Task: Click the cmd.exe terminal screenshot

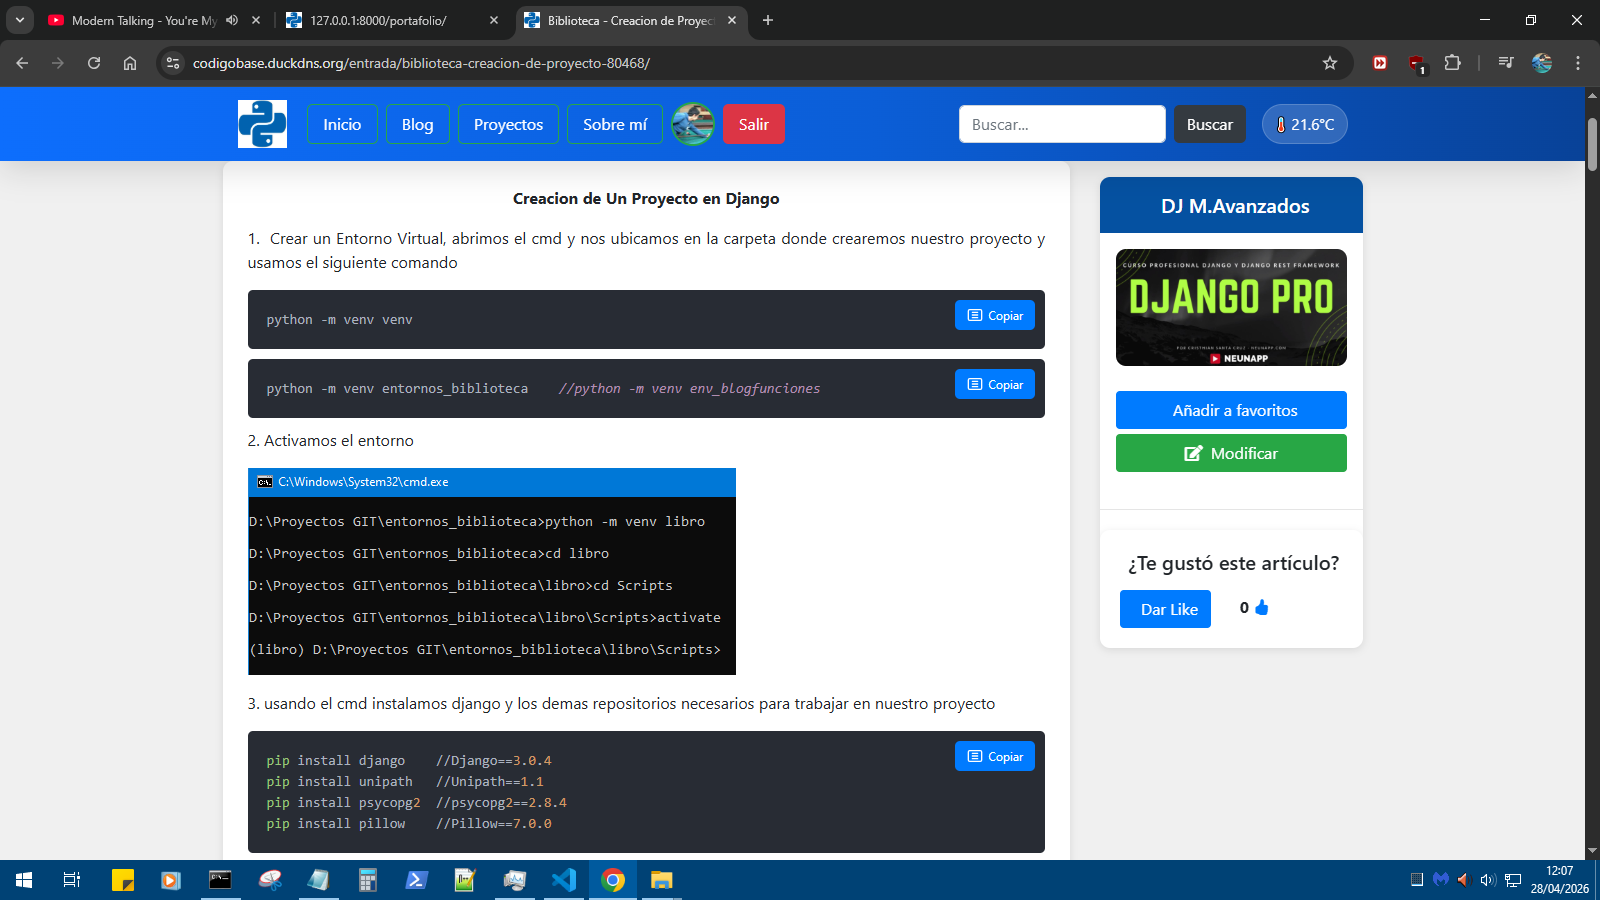Action: tap(492, 571)
